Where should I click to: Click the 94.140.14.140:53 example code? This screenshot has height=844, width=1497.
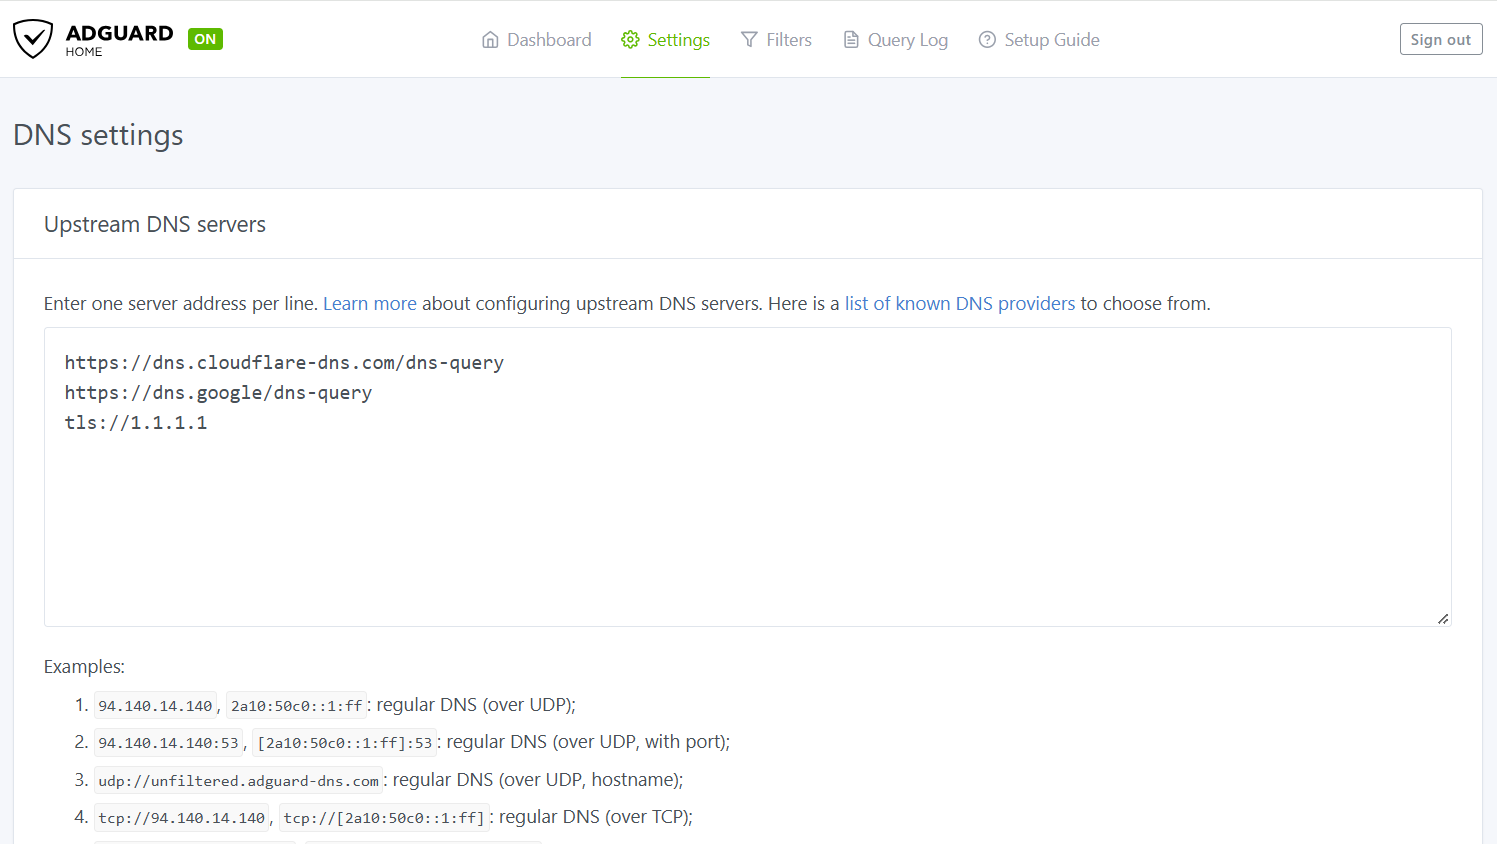click(169, 743)
